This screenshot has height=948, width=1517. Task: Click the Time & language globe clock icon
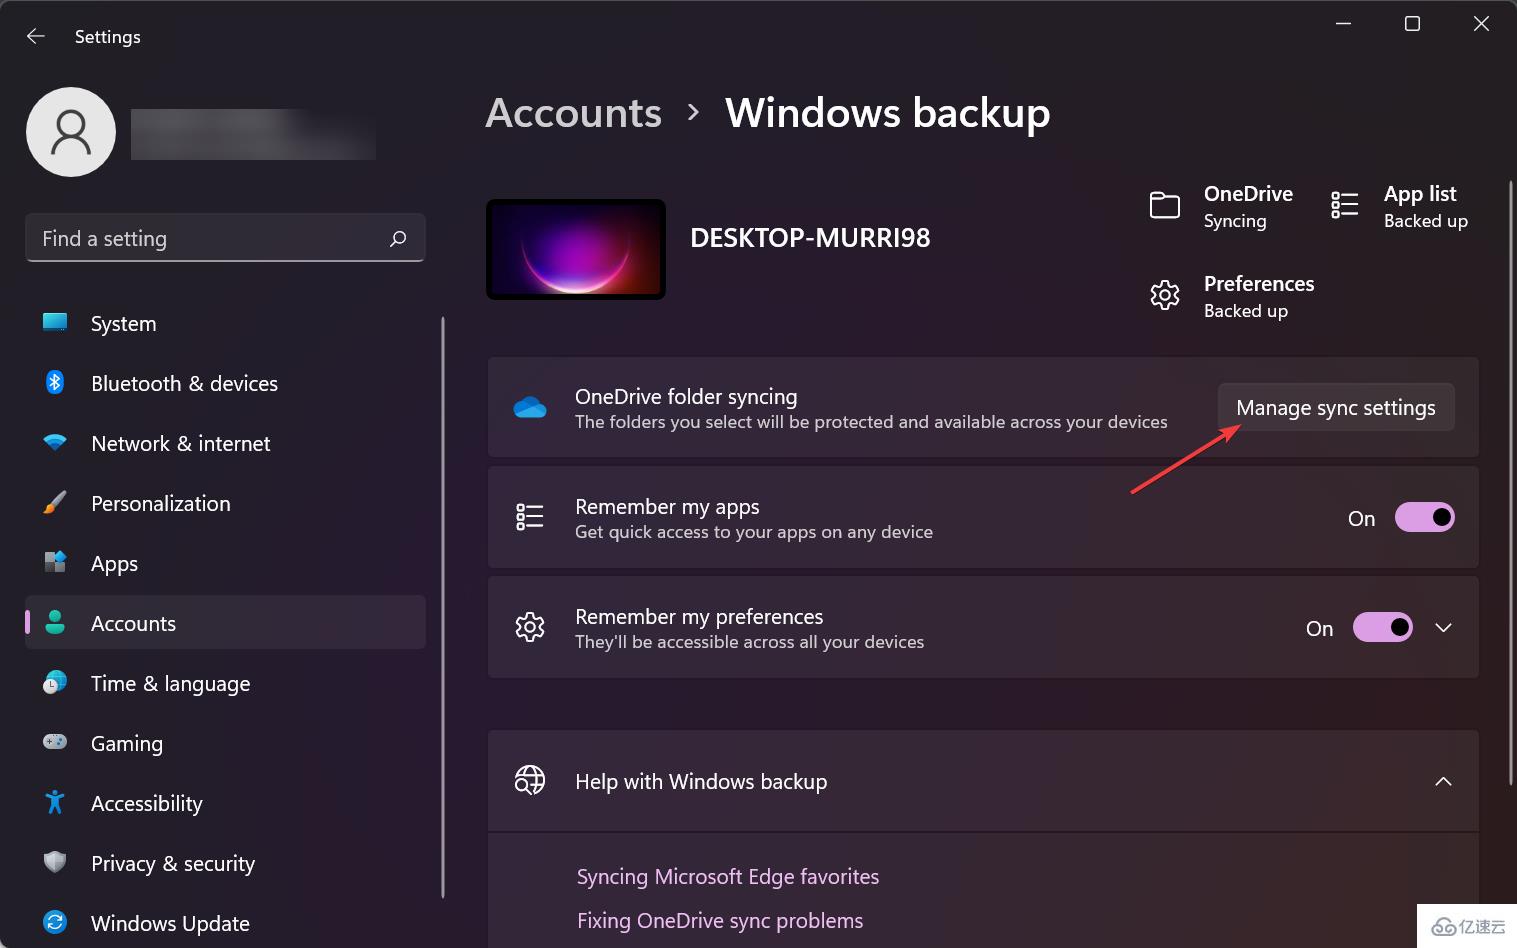point(55,683)
